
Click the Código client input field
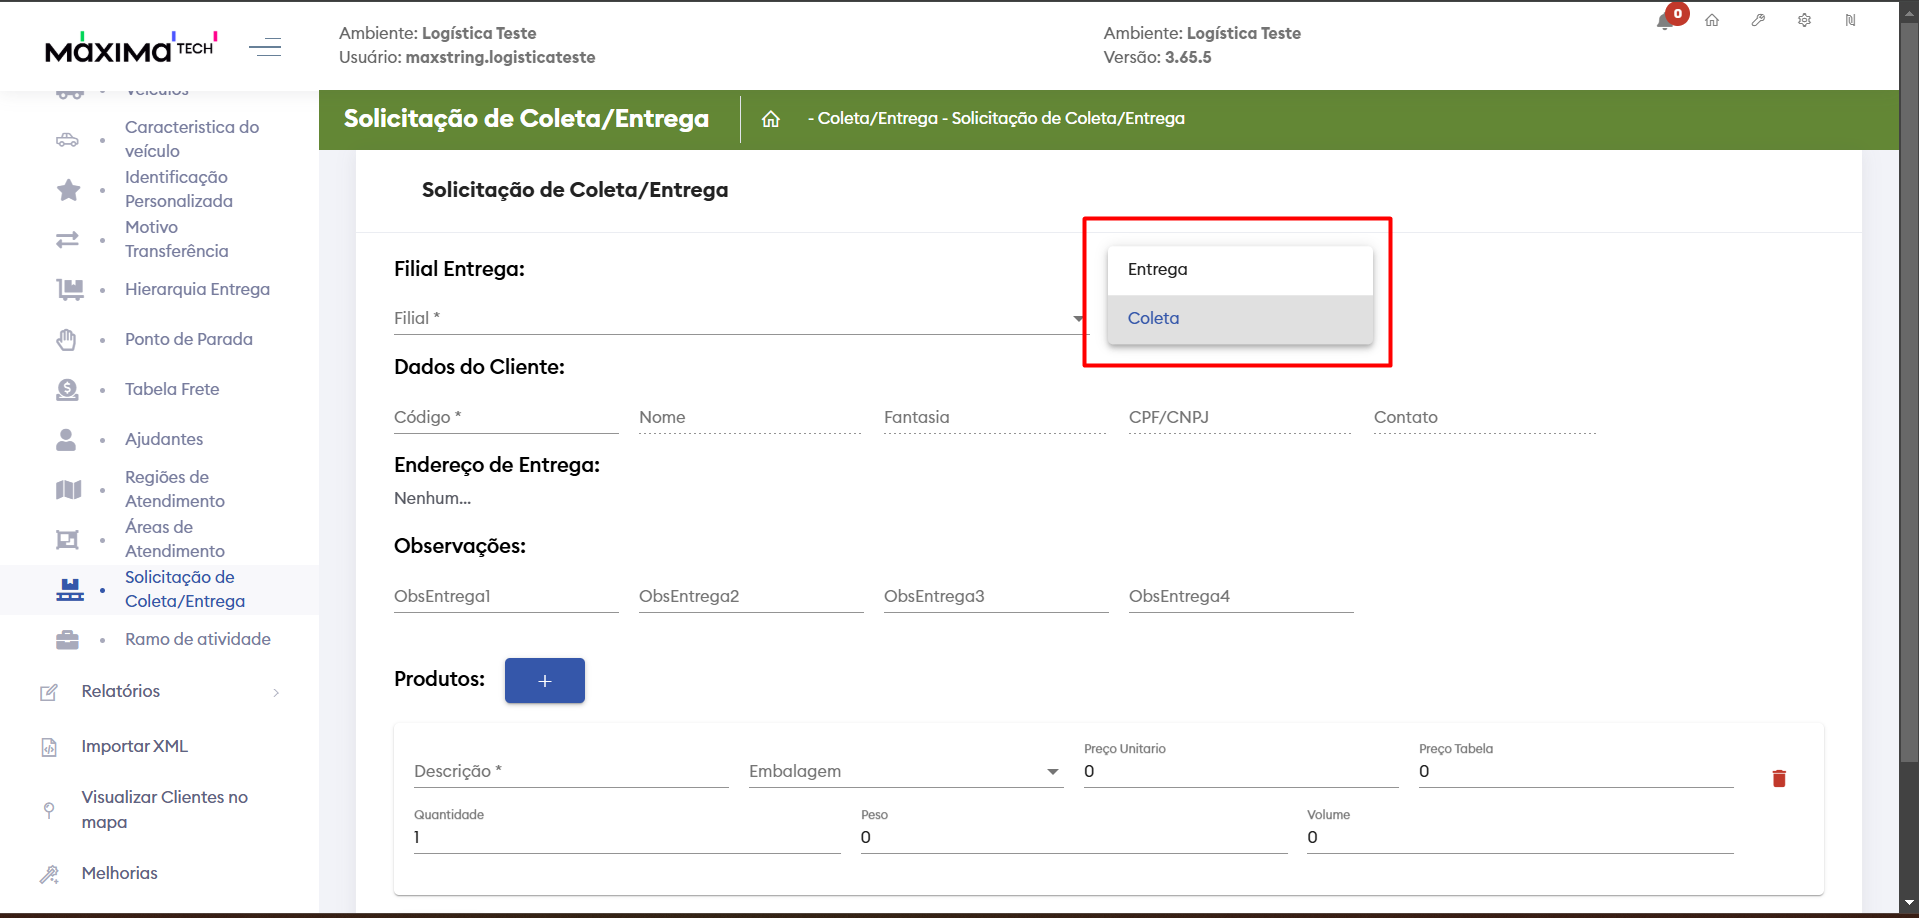click(505, 418)
